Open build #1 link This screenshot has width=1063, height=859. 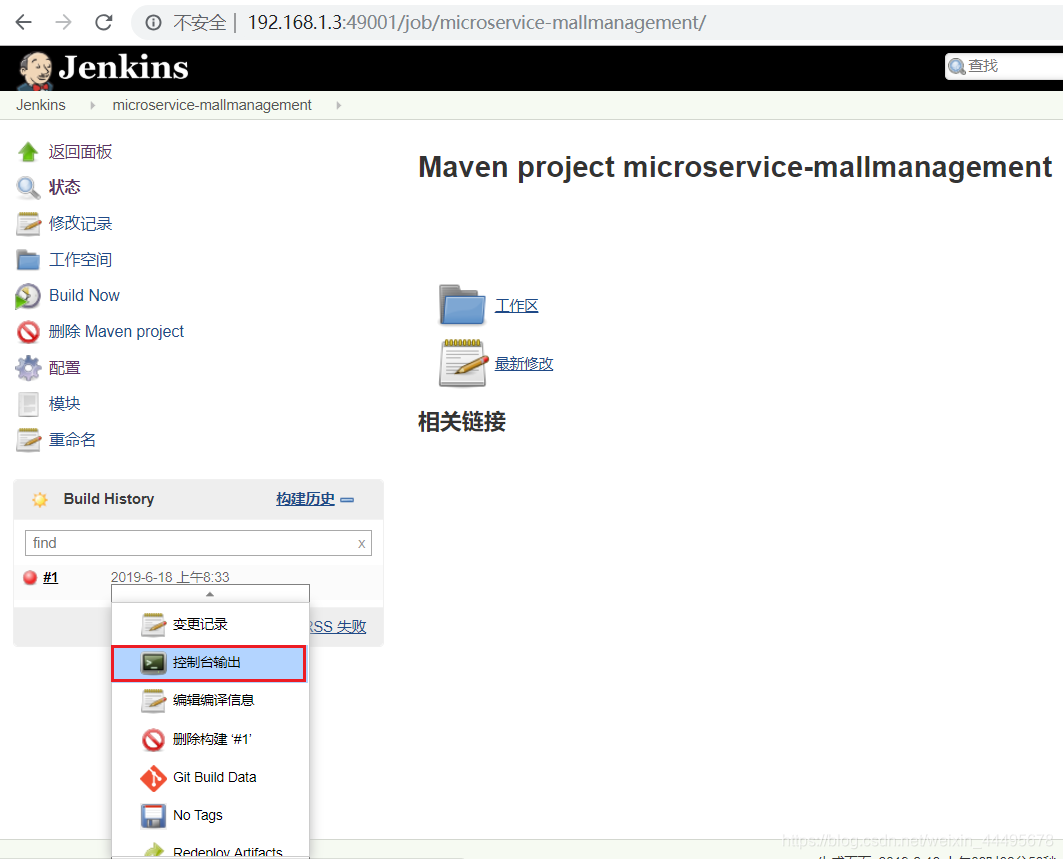[51, 578]
